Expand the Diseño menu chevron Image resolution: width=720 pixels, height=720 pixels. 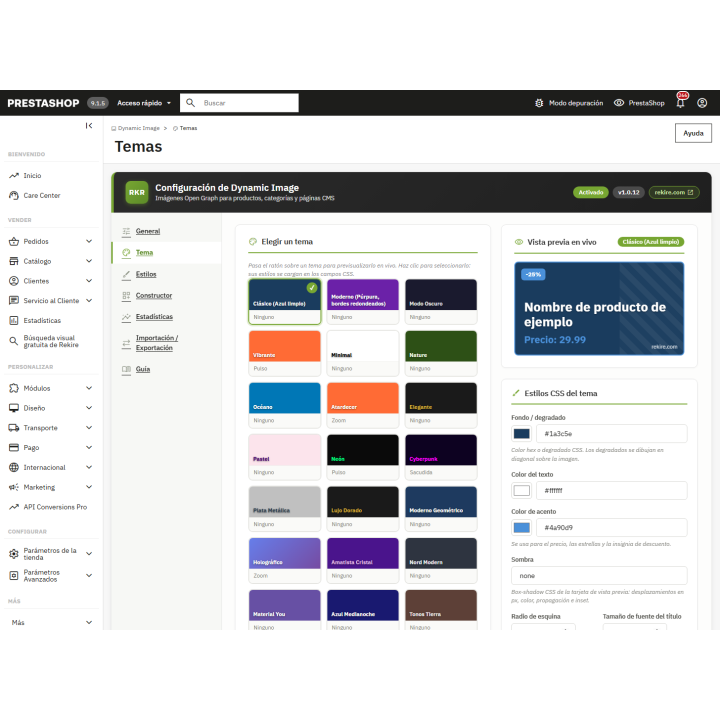coord(89,408)
